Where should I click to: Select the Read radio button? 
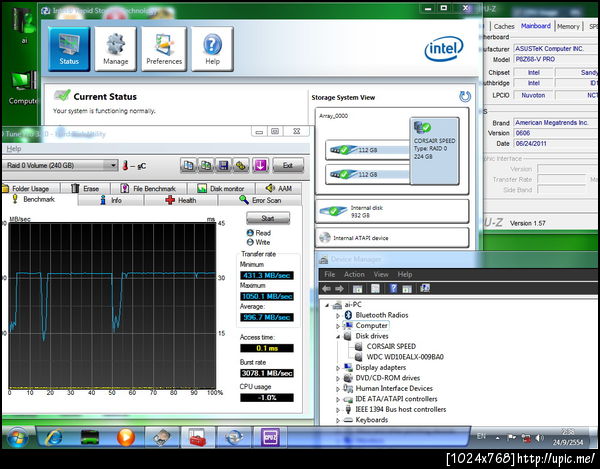249,233
